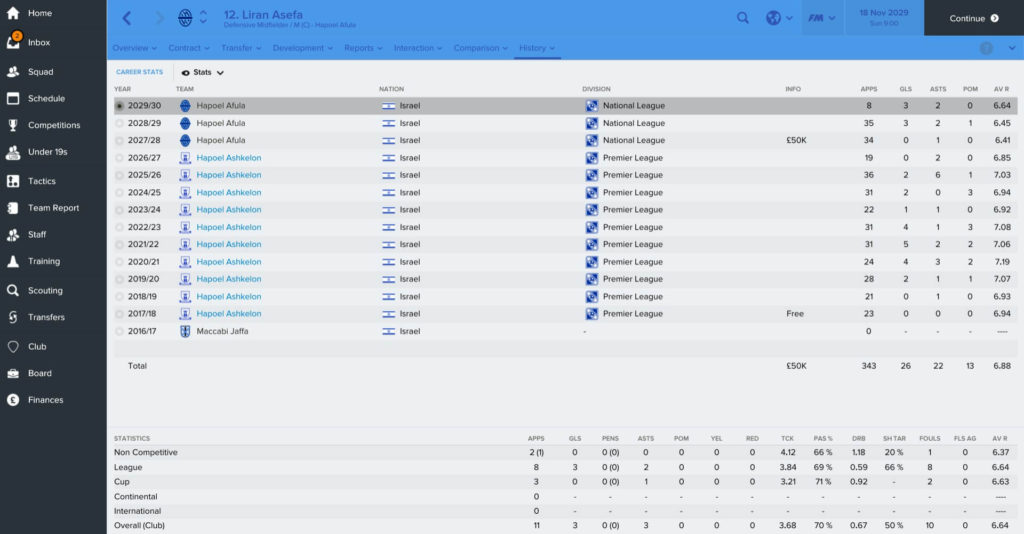Click the Continue button
The image size is (1024, 534).
tap(974, 18)
